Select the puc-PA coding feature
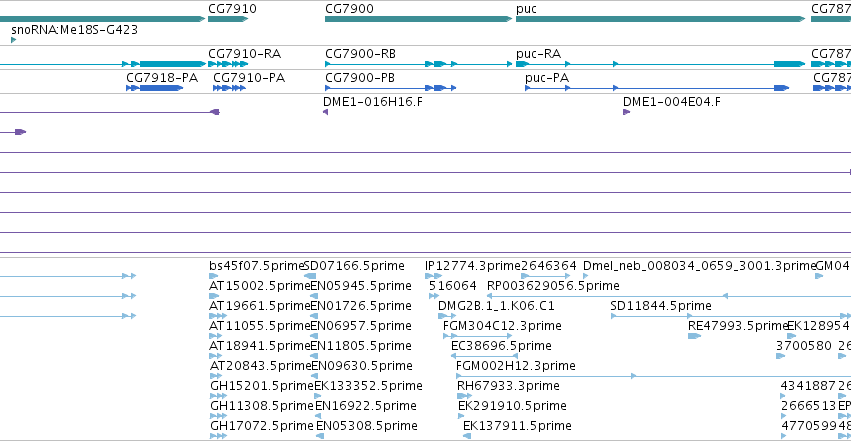Image resolution: width=851 pixels, height=441 pixels. tap(657, 88)
